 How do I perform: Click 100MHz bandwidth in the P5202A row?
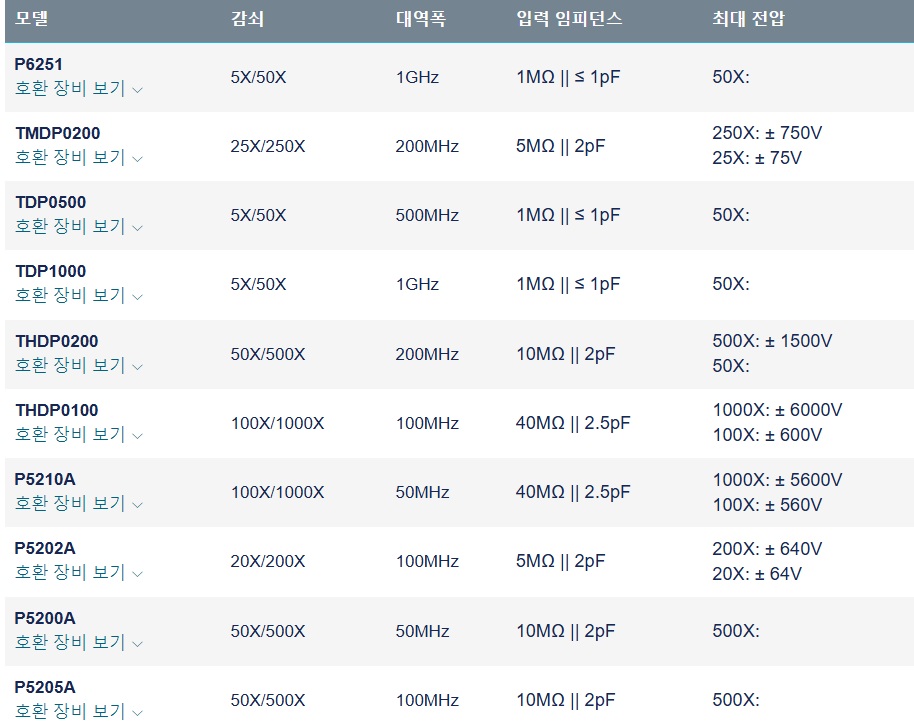[427, 561]
